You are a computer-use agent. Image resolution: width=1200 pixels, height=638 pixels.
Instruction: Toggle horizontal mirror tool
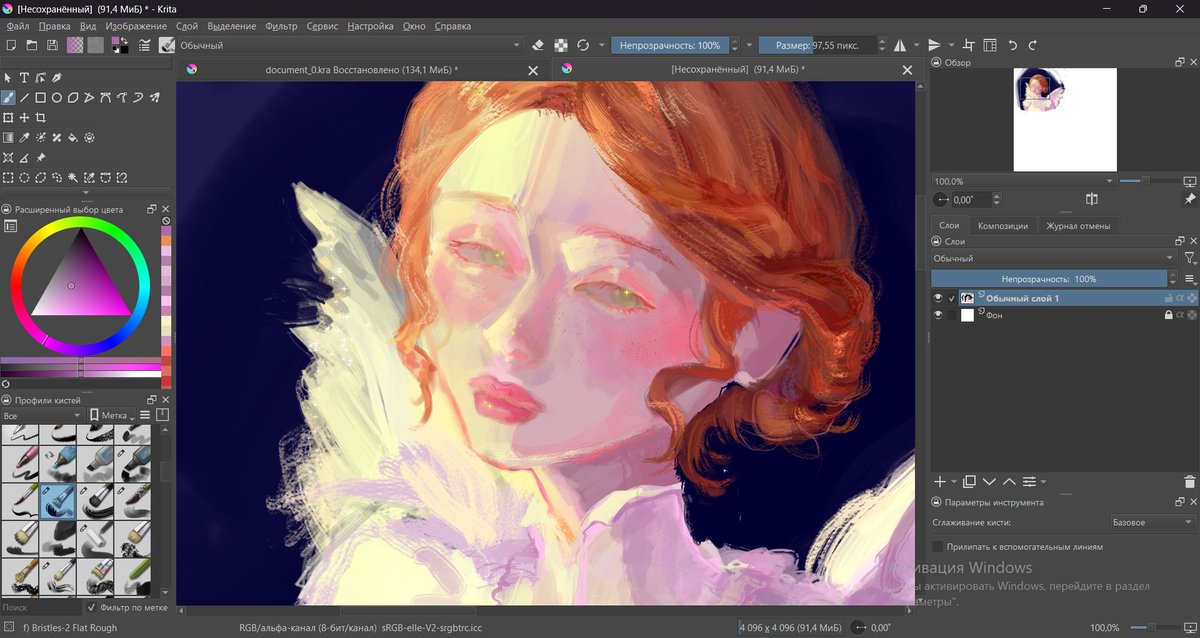click(900, 45)
